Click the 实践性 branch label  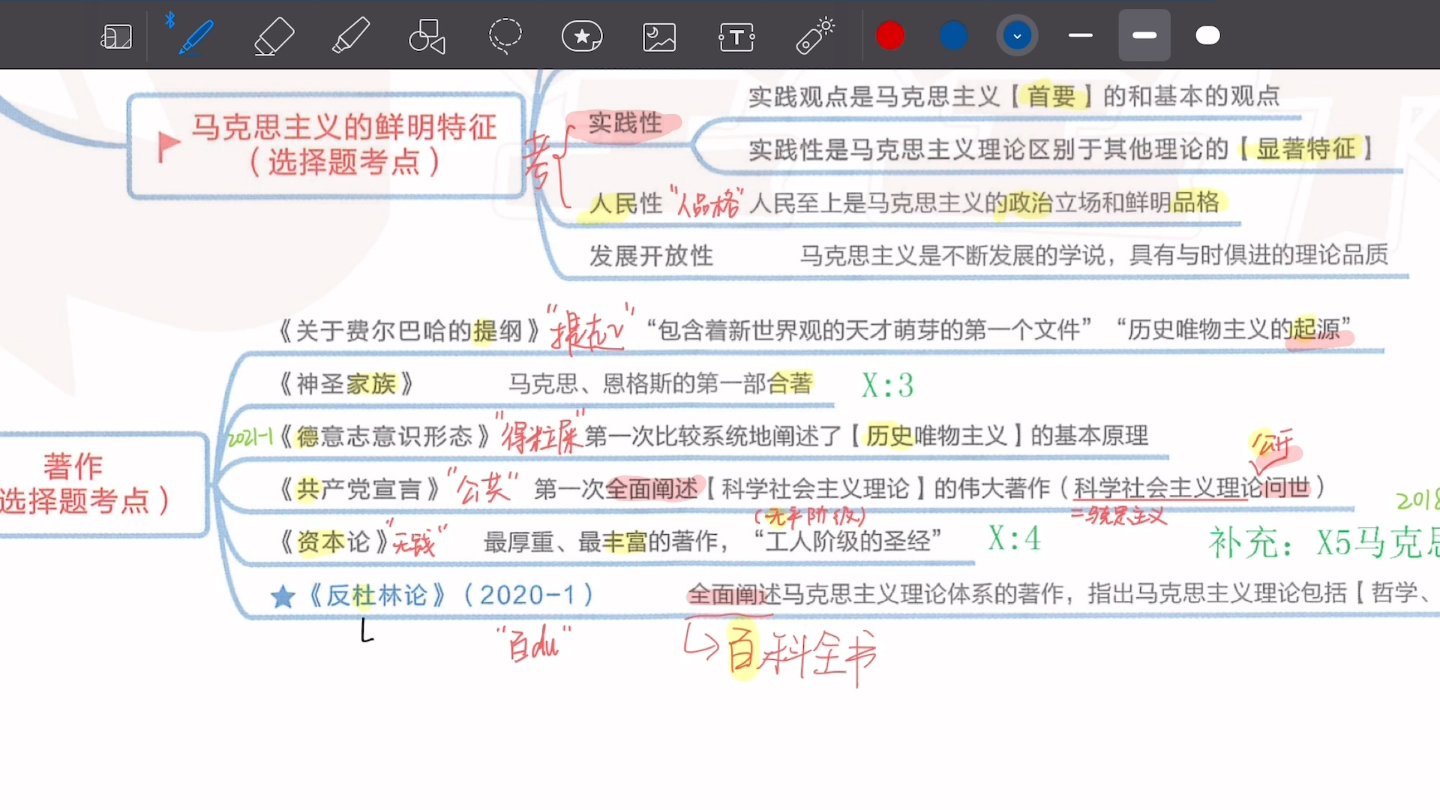[625, 123]
